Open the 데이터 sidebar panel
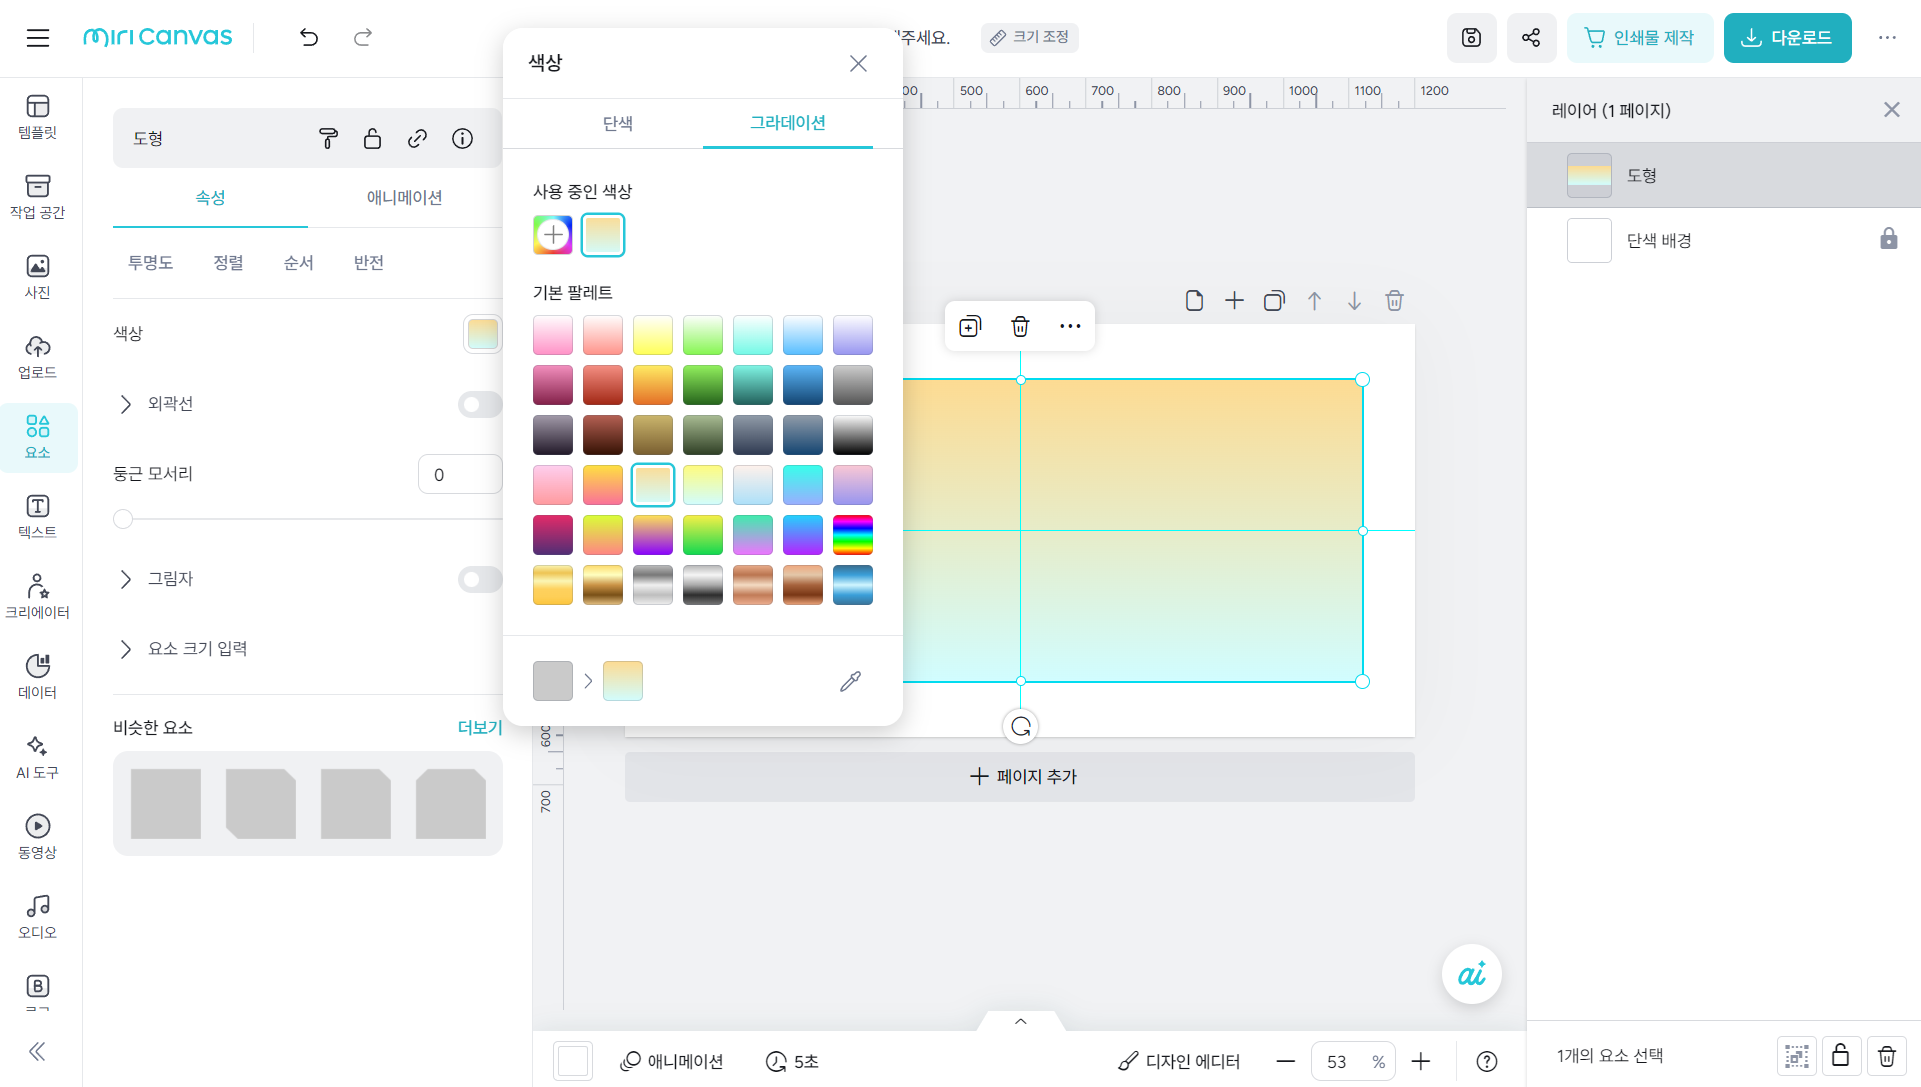Image resolution: width=1921 pixels, height=1087 pixels. pos(37,676)
